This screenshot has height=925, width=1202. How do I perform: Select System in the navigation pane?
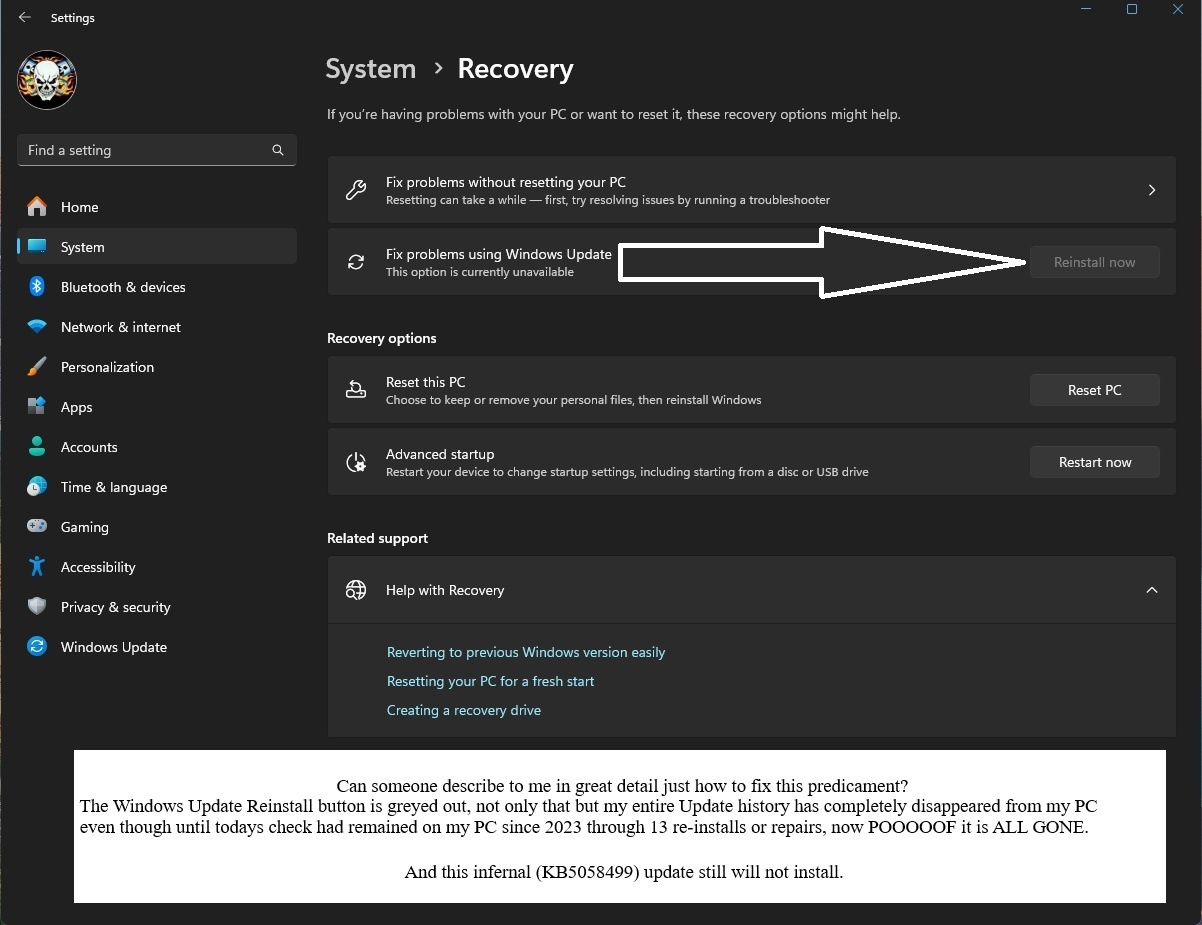[82, 246]
